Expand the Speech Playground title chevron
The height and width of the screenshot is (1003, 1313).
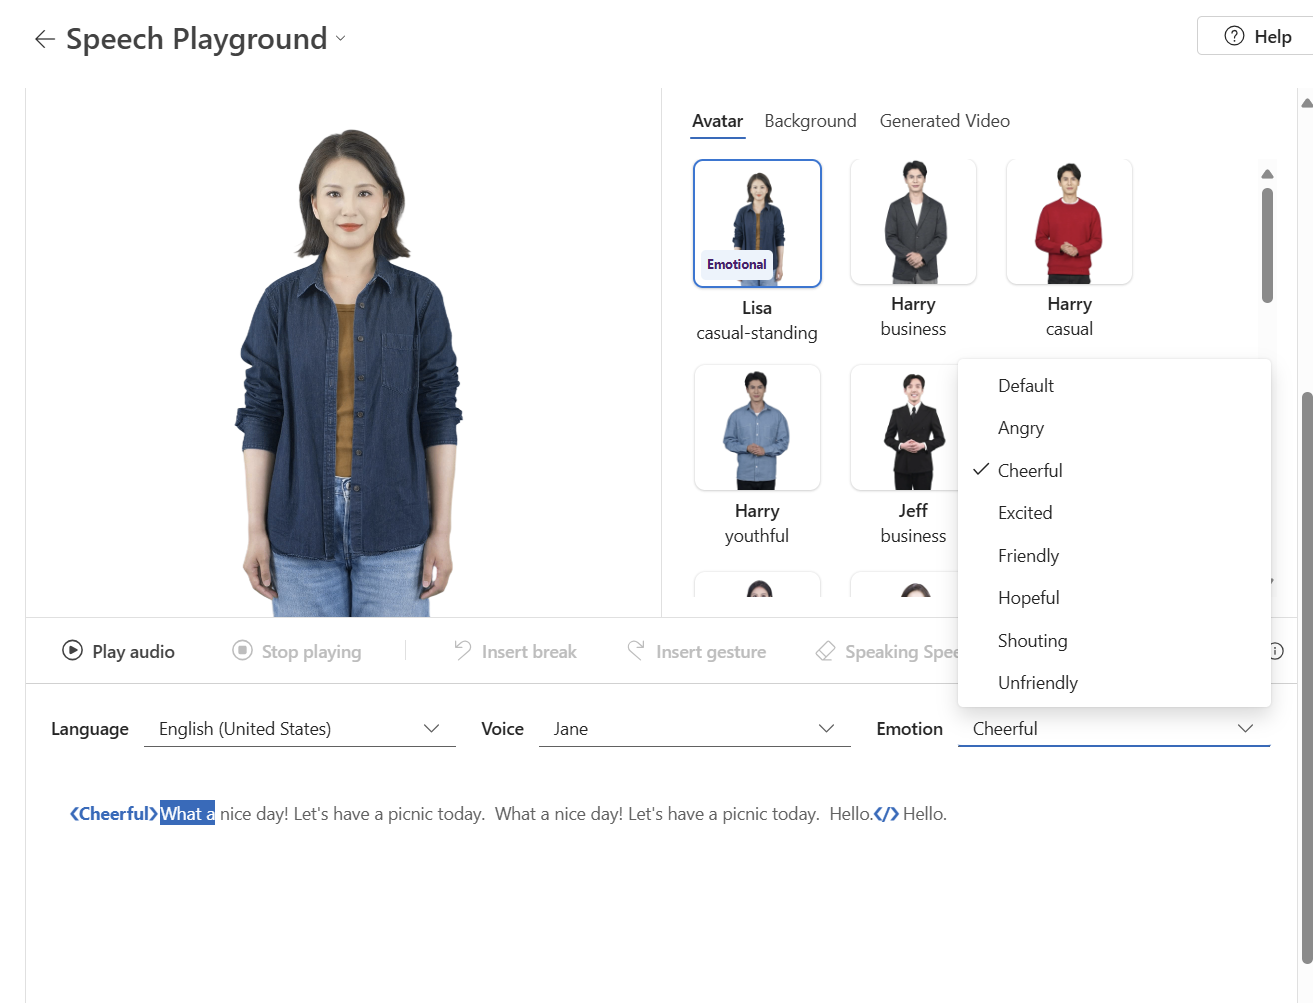coord(341,39)
